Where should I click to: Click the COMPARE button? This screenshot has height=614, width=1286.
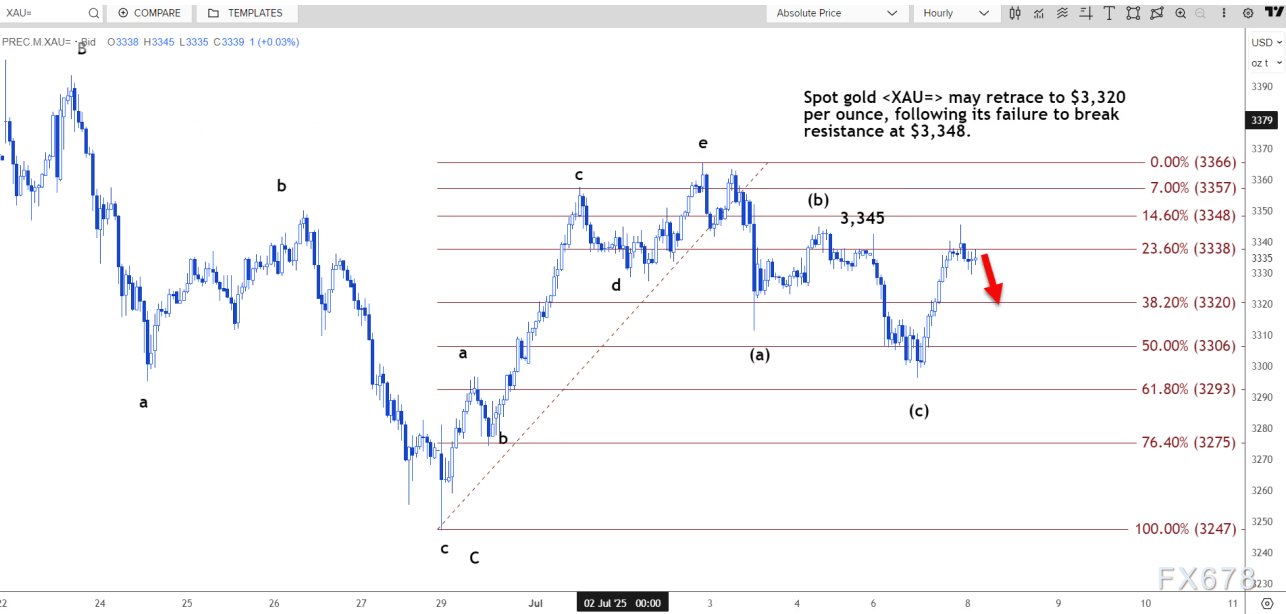point(149,13)
